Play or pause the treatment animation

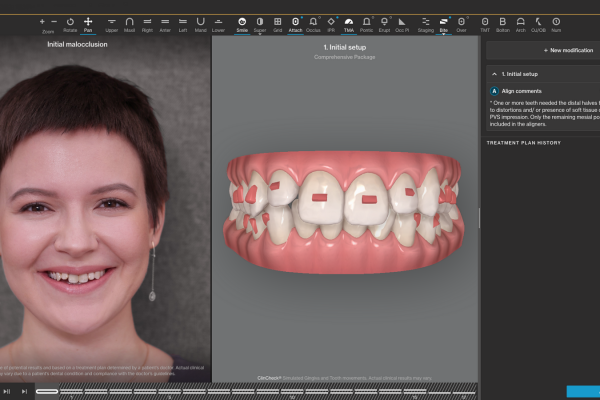(7, 391)
